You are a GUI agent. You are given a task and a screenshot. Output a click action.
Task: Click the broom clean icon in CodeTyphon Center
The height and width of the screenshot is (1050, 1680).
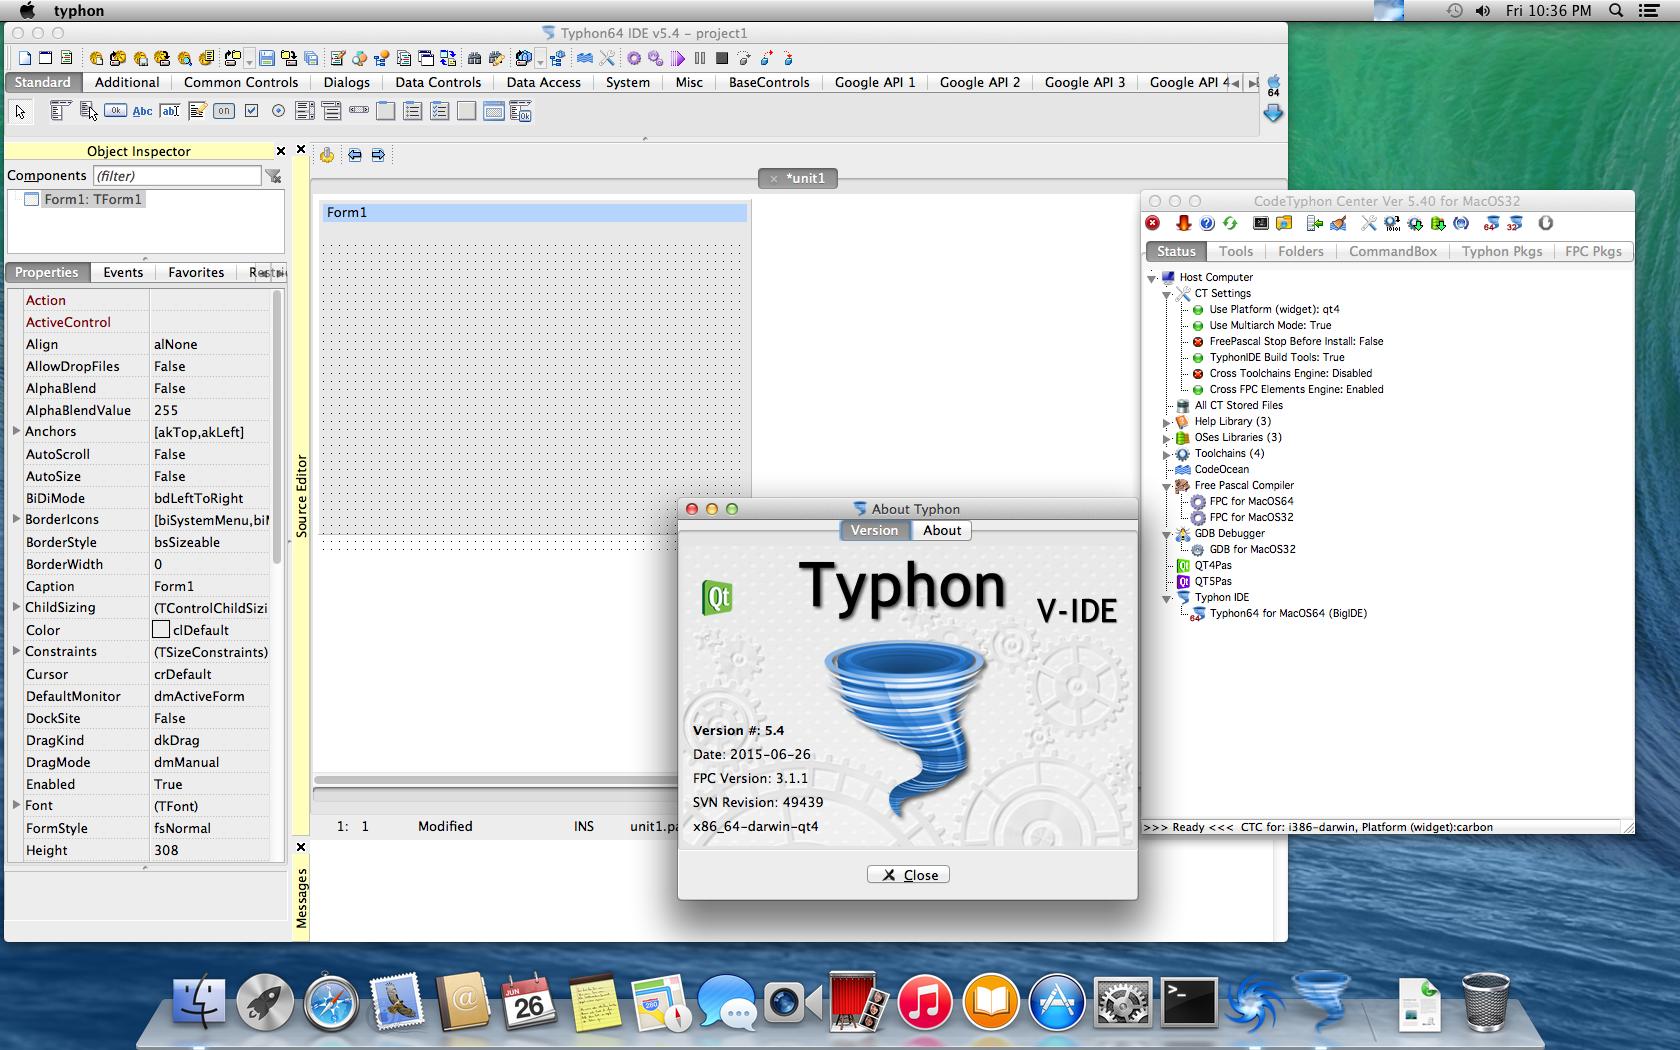click(x=1338, y=223)
